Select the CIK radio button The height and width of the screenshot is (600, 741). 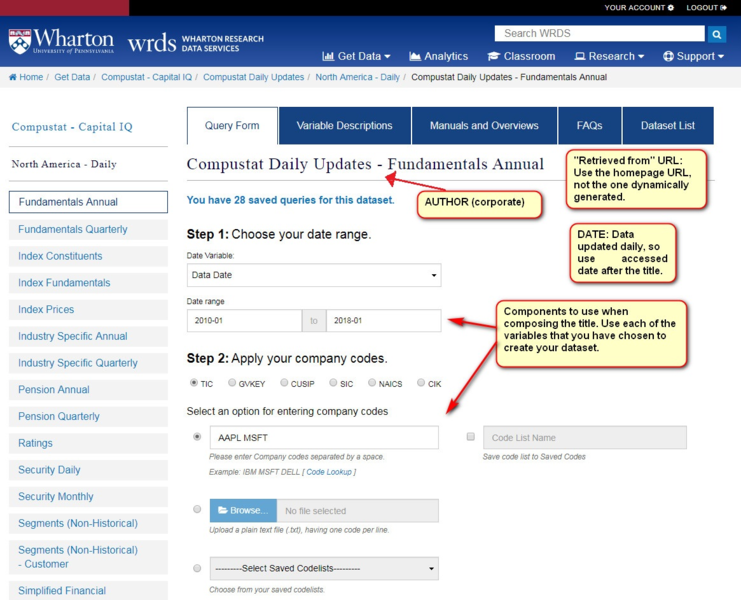pos(421,383)
